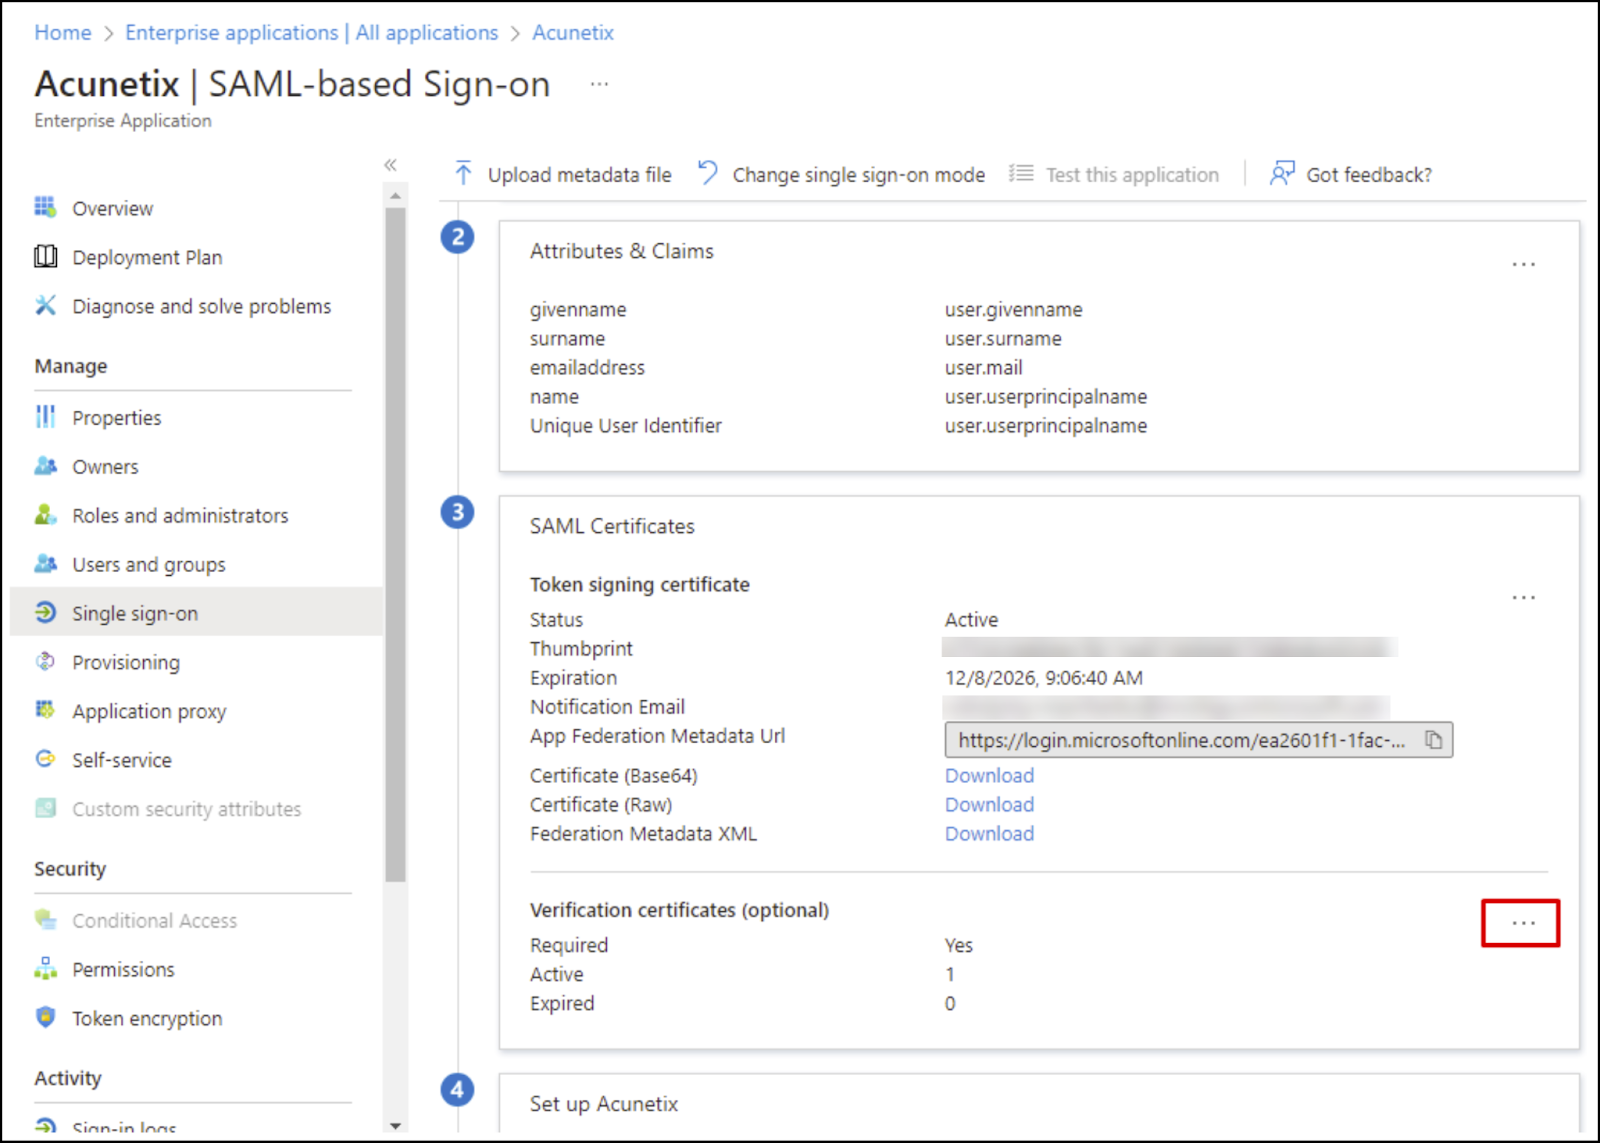
Task: Click the Provisioning cycle icon
Action: point(45,661)
